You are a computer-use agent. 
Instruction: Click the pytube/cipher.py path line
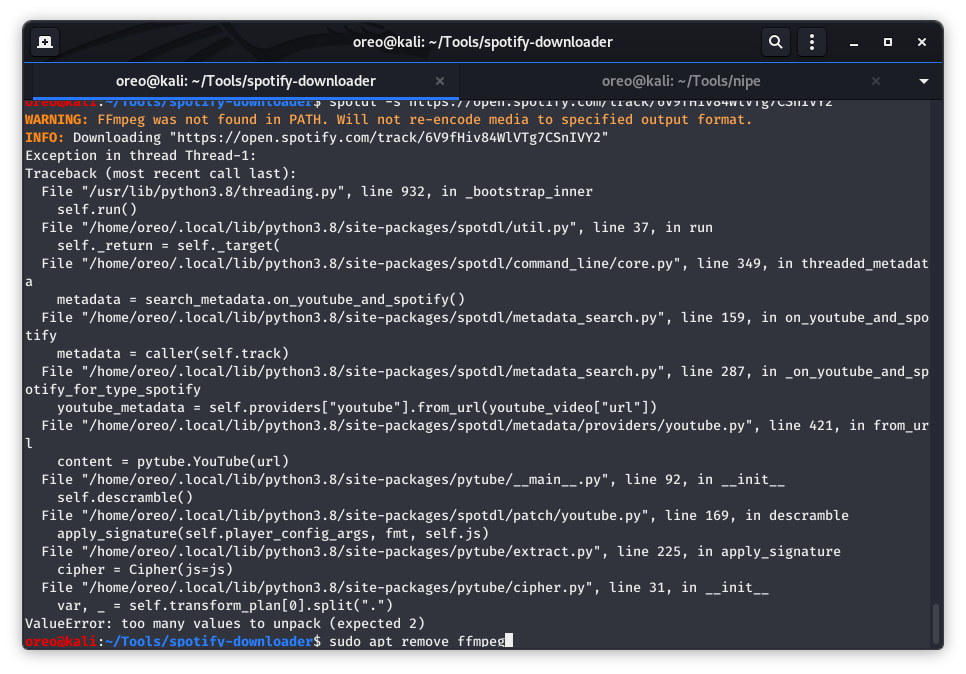point(405,588)
